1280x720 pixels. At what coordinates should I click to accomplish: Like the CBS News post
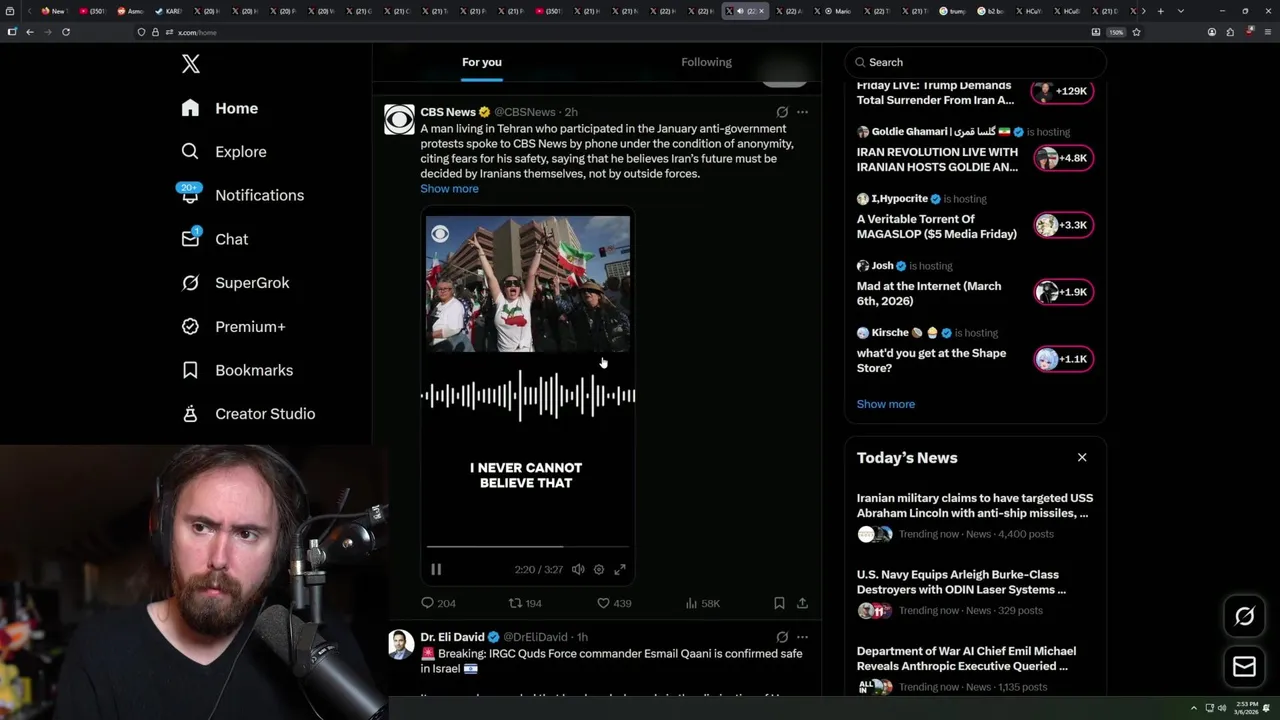point(613,603)
